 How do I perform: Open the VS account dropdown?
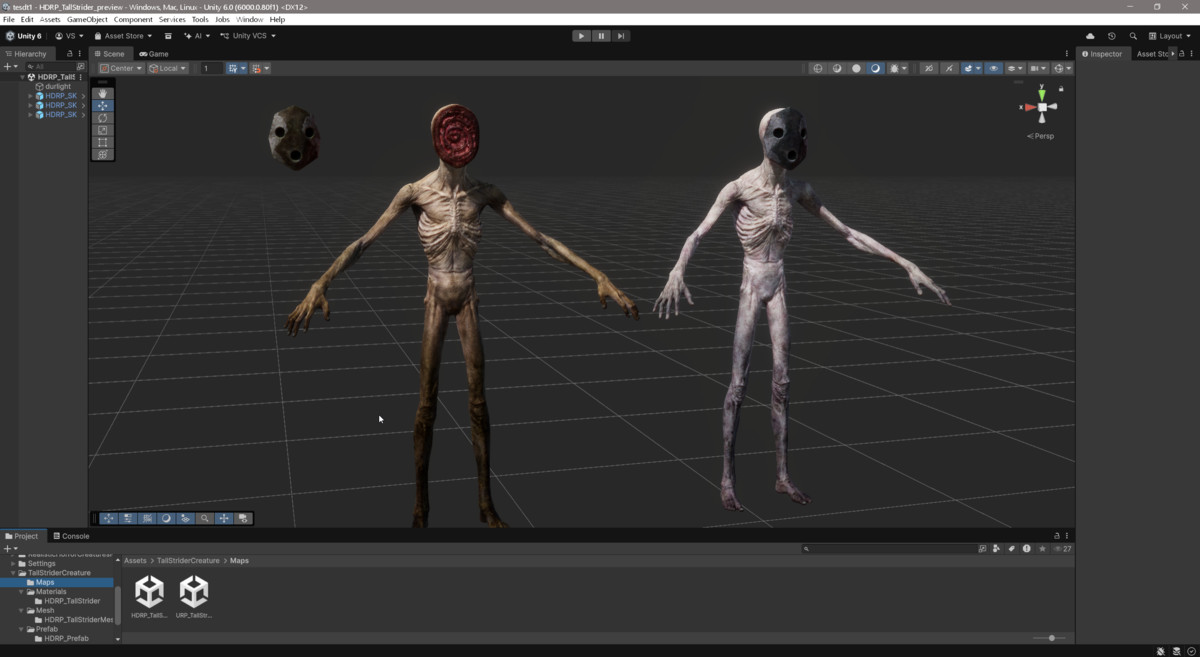(x=70, y=36)
